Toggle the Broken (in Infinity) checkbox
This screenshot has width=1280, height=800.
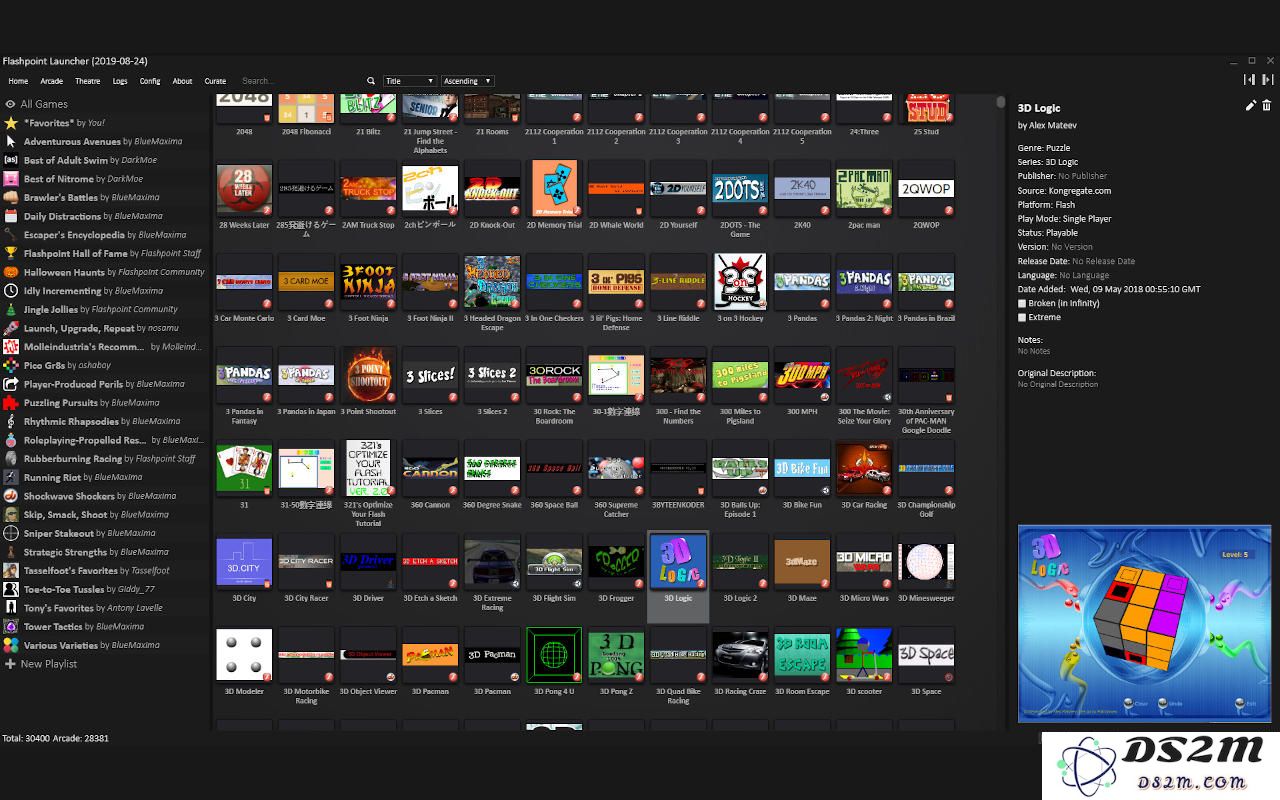click(x=1022, y=303)
